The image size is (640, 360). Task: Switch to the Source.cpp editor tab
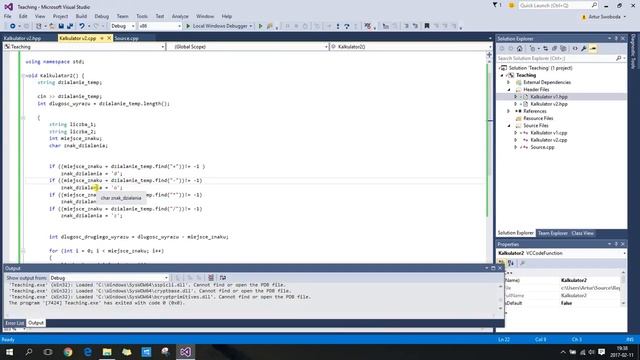127,38
